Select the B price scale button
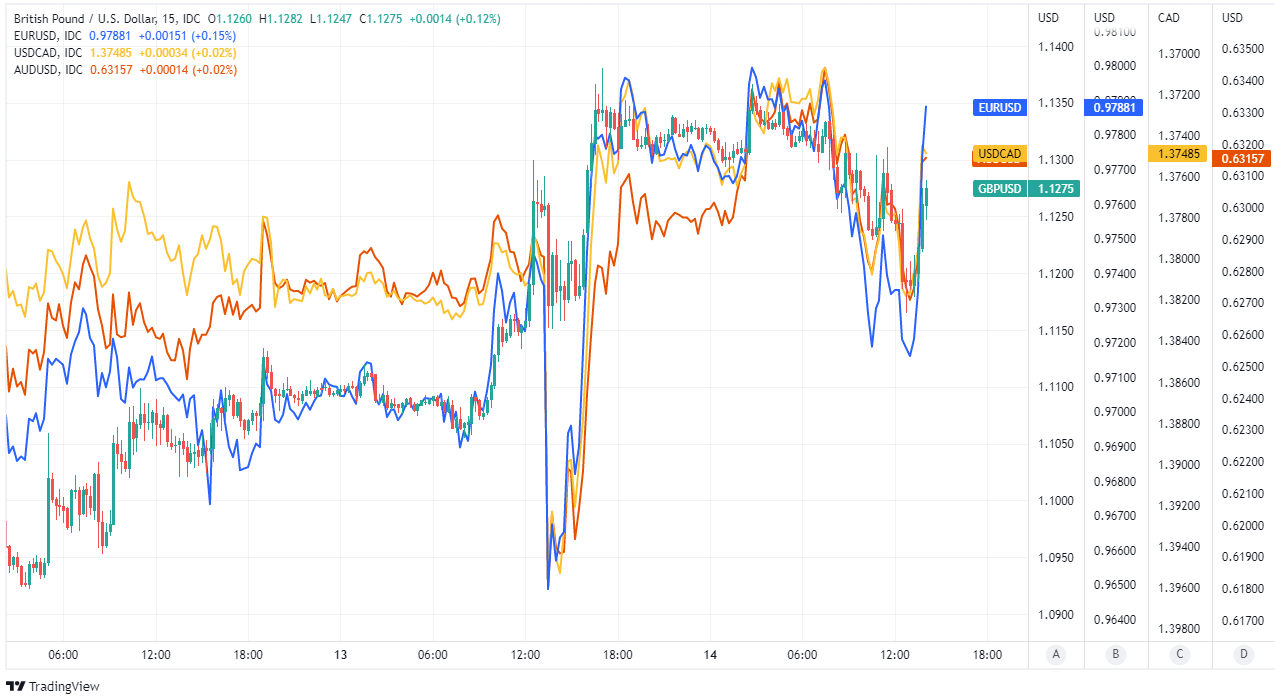 coord(1117,654)
